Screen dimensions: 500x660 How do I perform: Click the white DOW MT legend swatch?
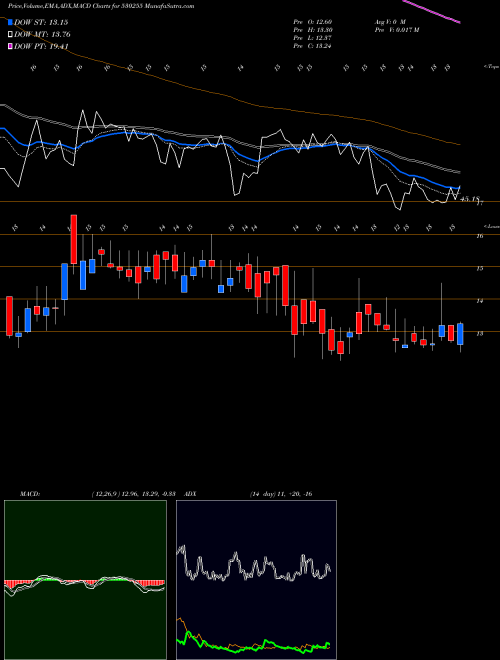[10, 35]
